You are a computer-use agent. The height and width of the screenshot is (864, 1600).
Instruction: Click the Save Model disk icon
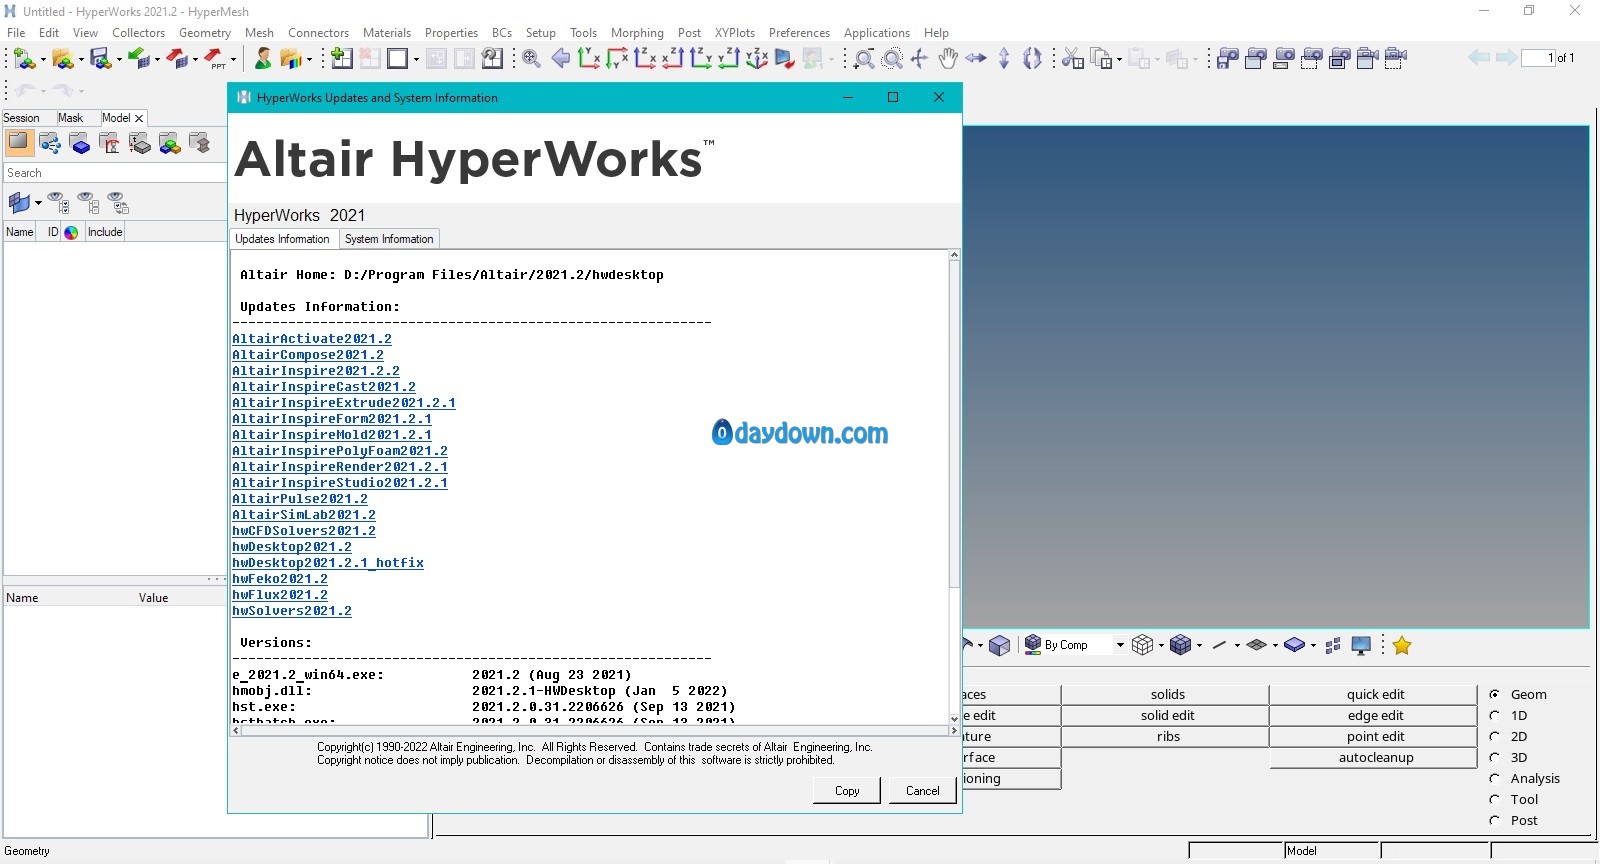(100, 59)
